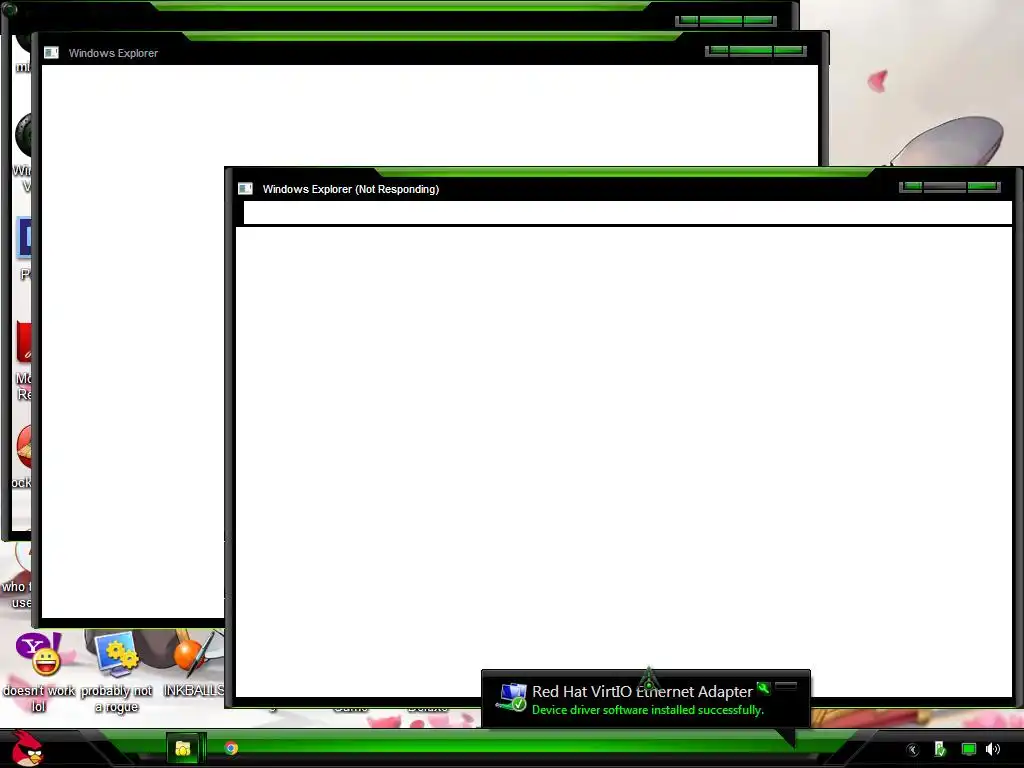Select the INKBALLS desktop shortcut
Viewport: 1024px width, 768px height.
pos(193,664)
